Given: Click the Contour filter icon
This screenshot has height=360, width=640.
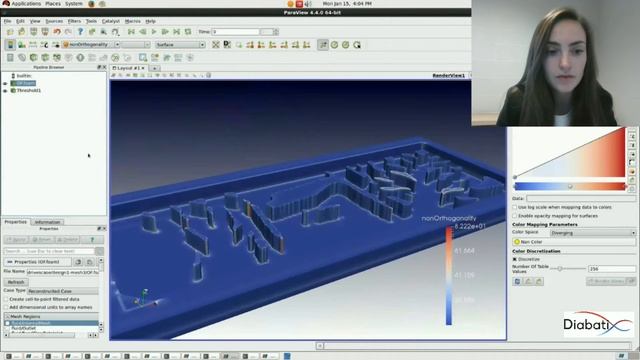Looking at the screenshot, I should coord(22,58).
